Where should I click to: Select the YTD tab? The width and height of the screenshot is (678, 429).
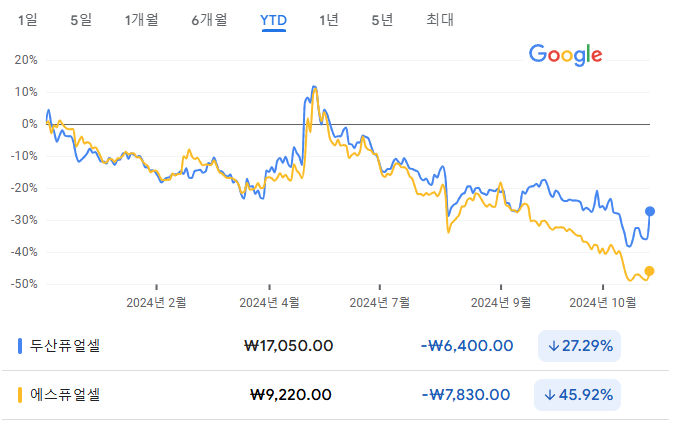click(x=273, y=20)
